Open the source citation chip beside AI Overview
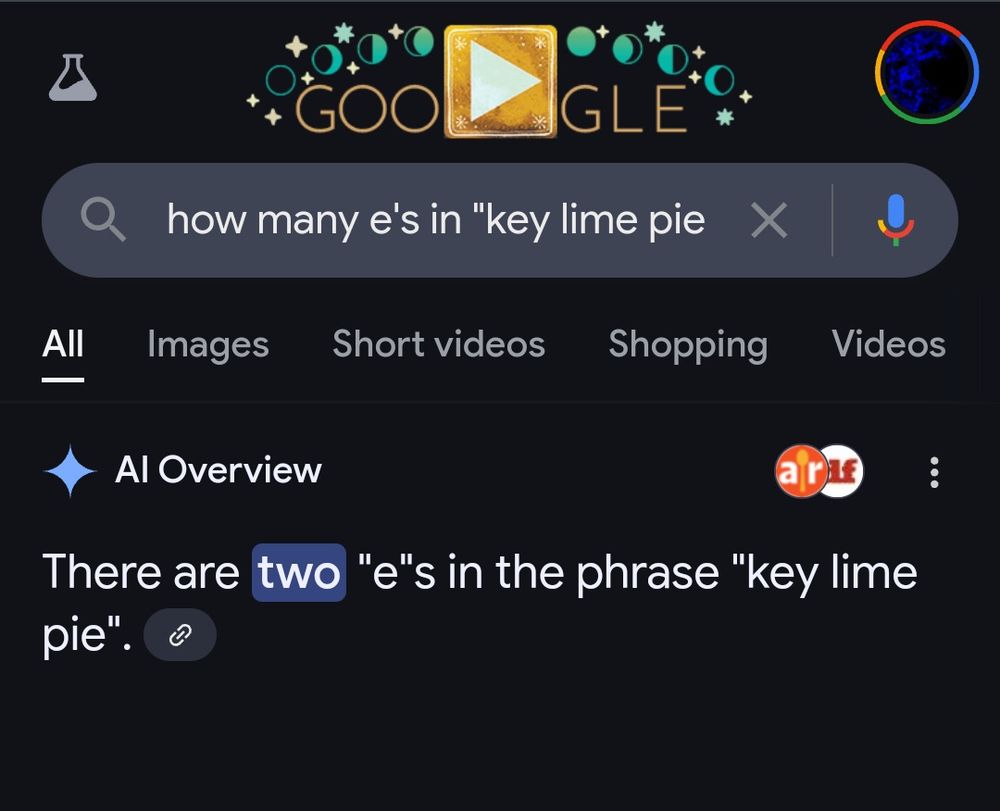Screen dimensions: 1000x811 [819, 470]
